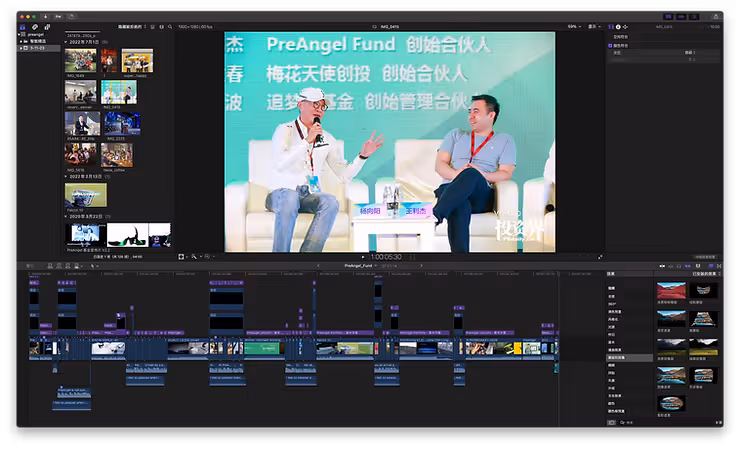Image resolution: width=740 pixels, height=449 pixels.
Task: Insert selected clip into the timeline
Action: pyautogui.click(x=59, y=266)
